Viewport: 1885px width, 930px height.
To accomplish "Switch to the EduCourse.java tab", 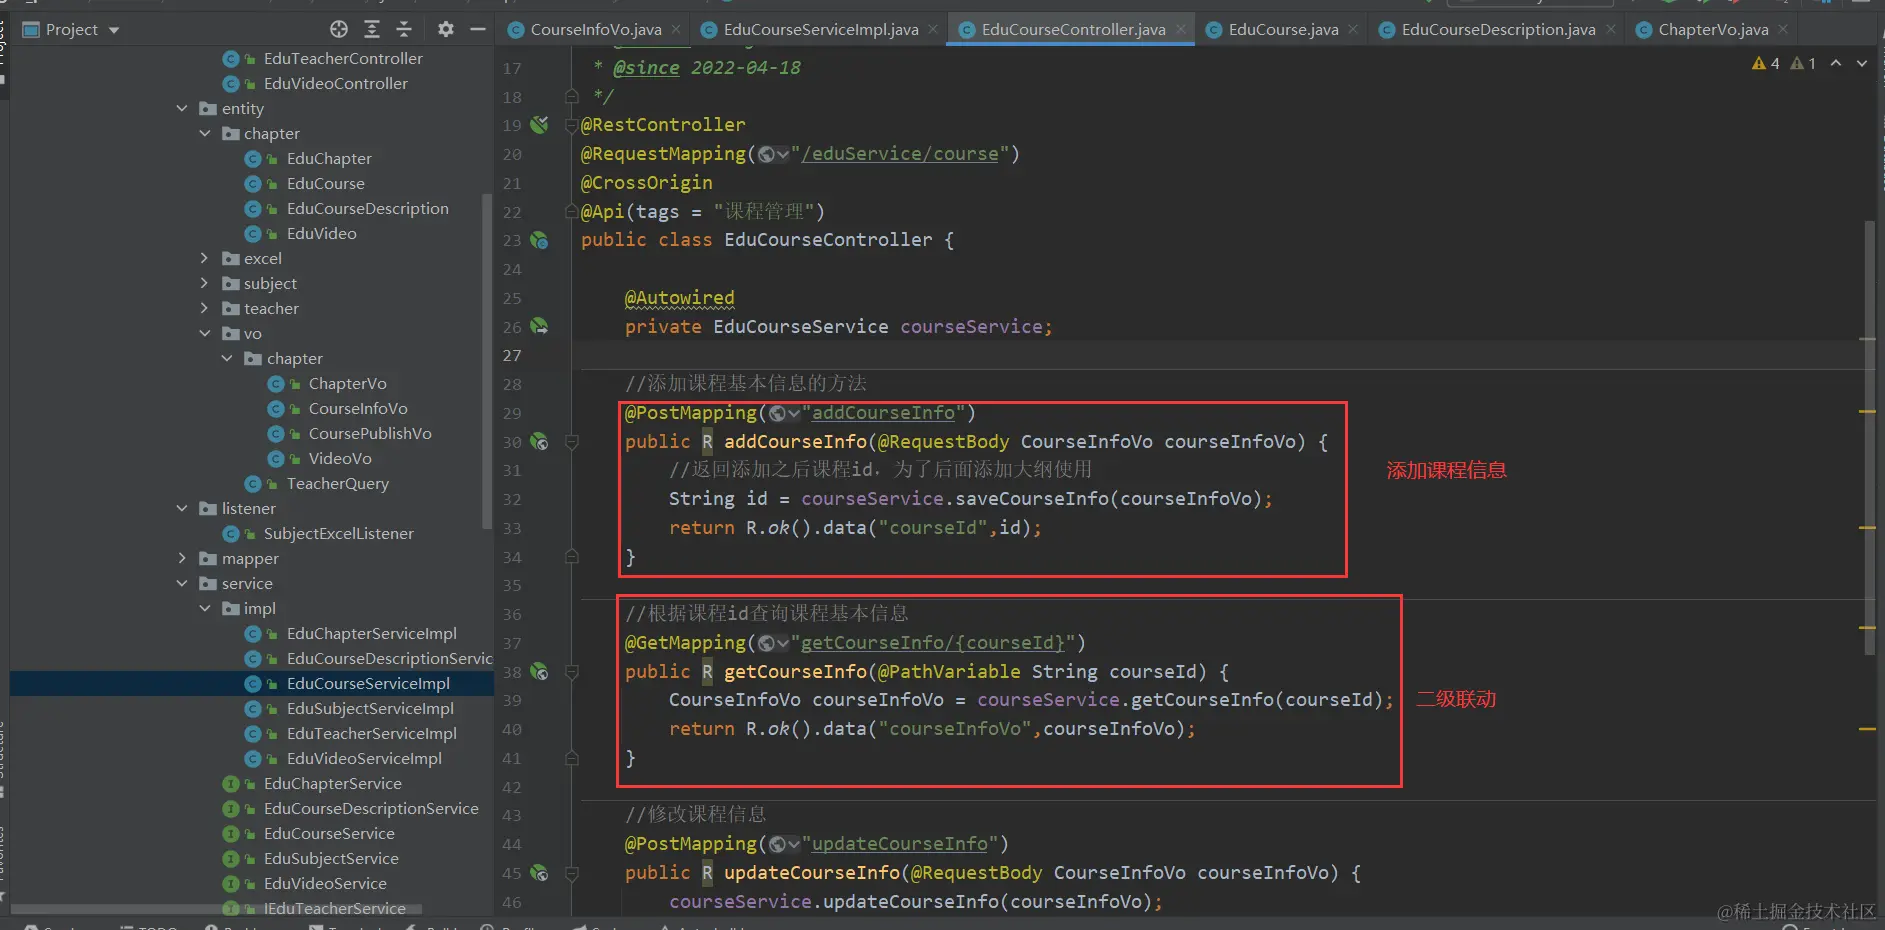I will pyautogui.click(x=1283, y=30).
